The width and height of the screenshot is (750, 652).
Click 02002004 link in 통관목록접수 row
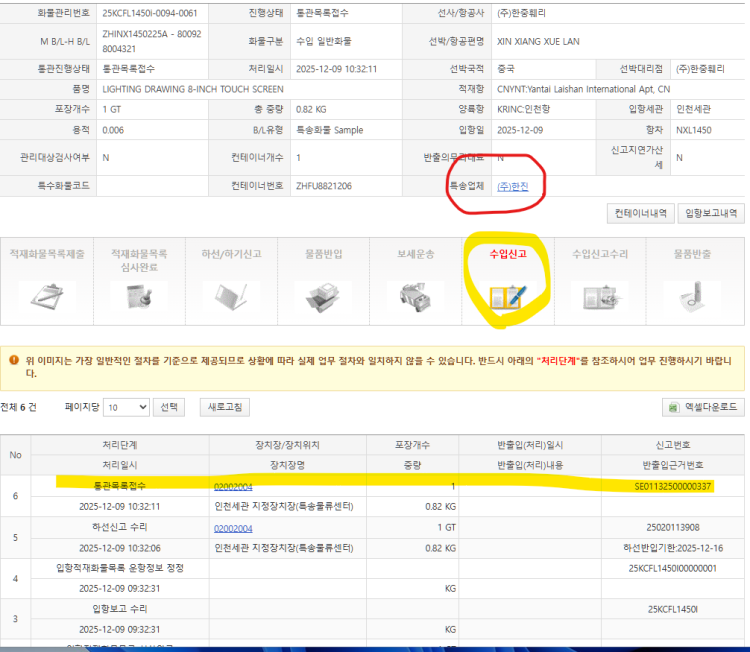point(233,486)
